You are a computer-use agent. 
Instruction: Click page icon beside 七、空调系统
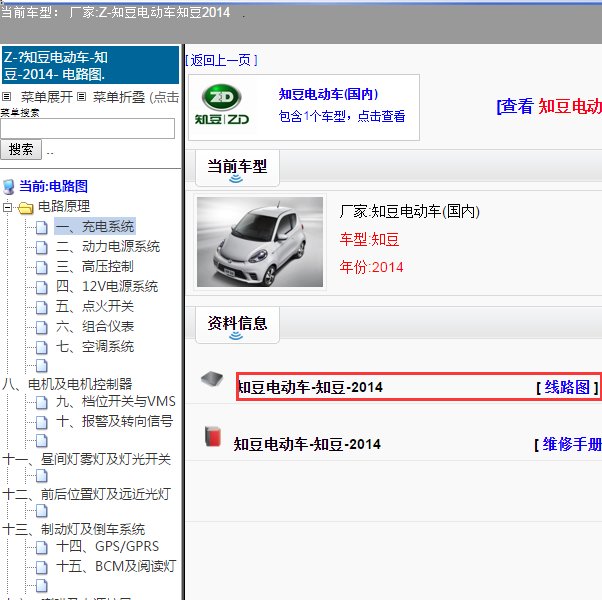click(41, 347)
